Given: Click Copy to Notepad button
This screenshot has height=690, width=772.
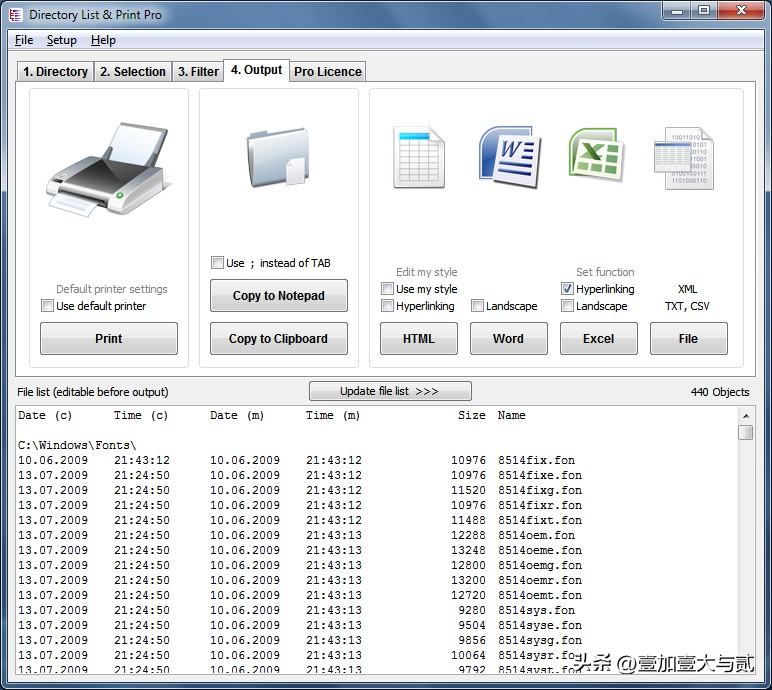Looking at the screenshot, I should pyautogui.click(x=279, y=296).
